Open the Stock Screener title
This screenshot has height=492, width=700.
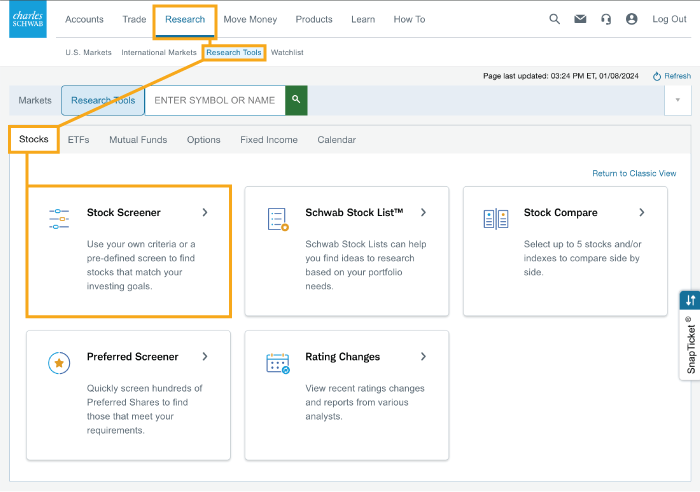click(124, 213)
